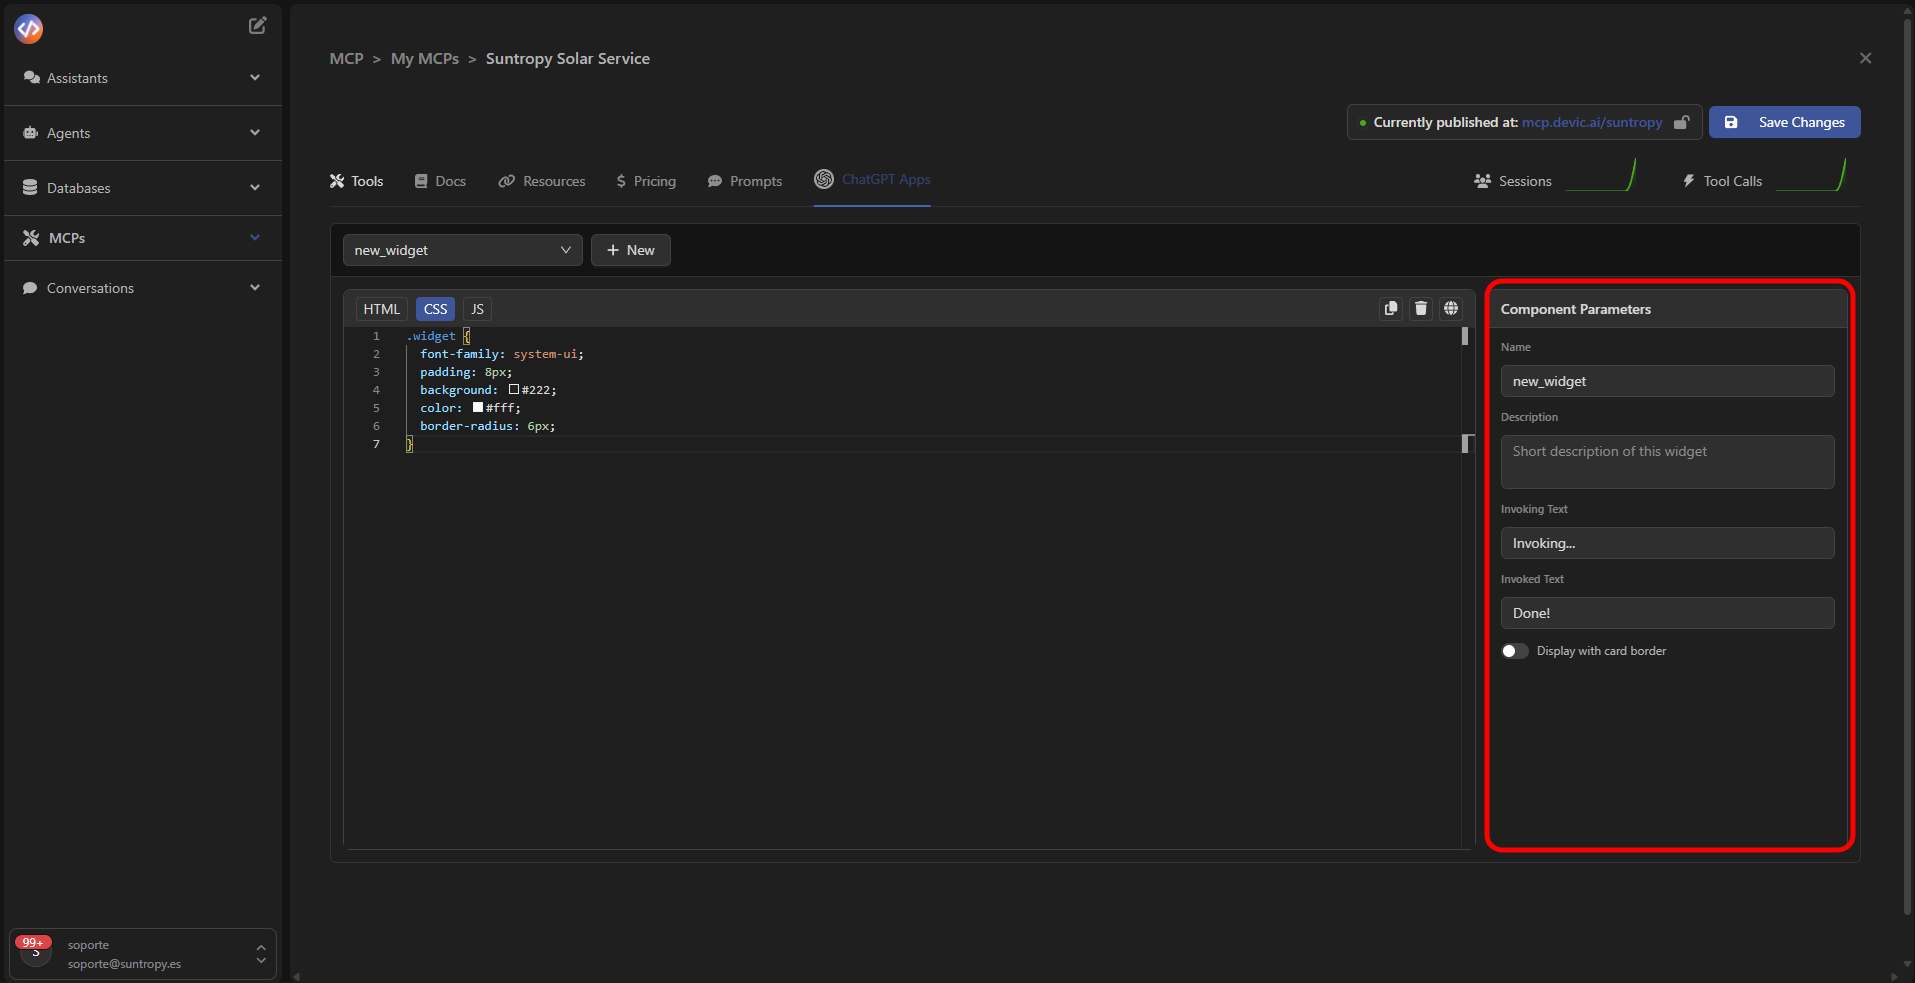The height and width of the screenshot is (983, 1915).
Task: Click the Tool Calls lightning icon
Action: [1689, 181]
